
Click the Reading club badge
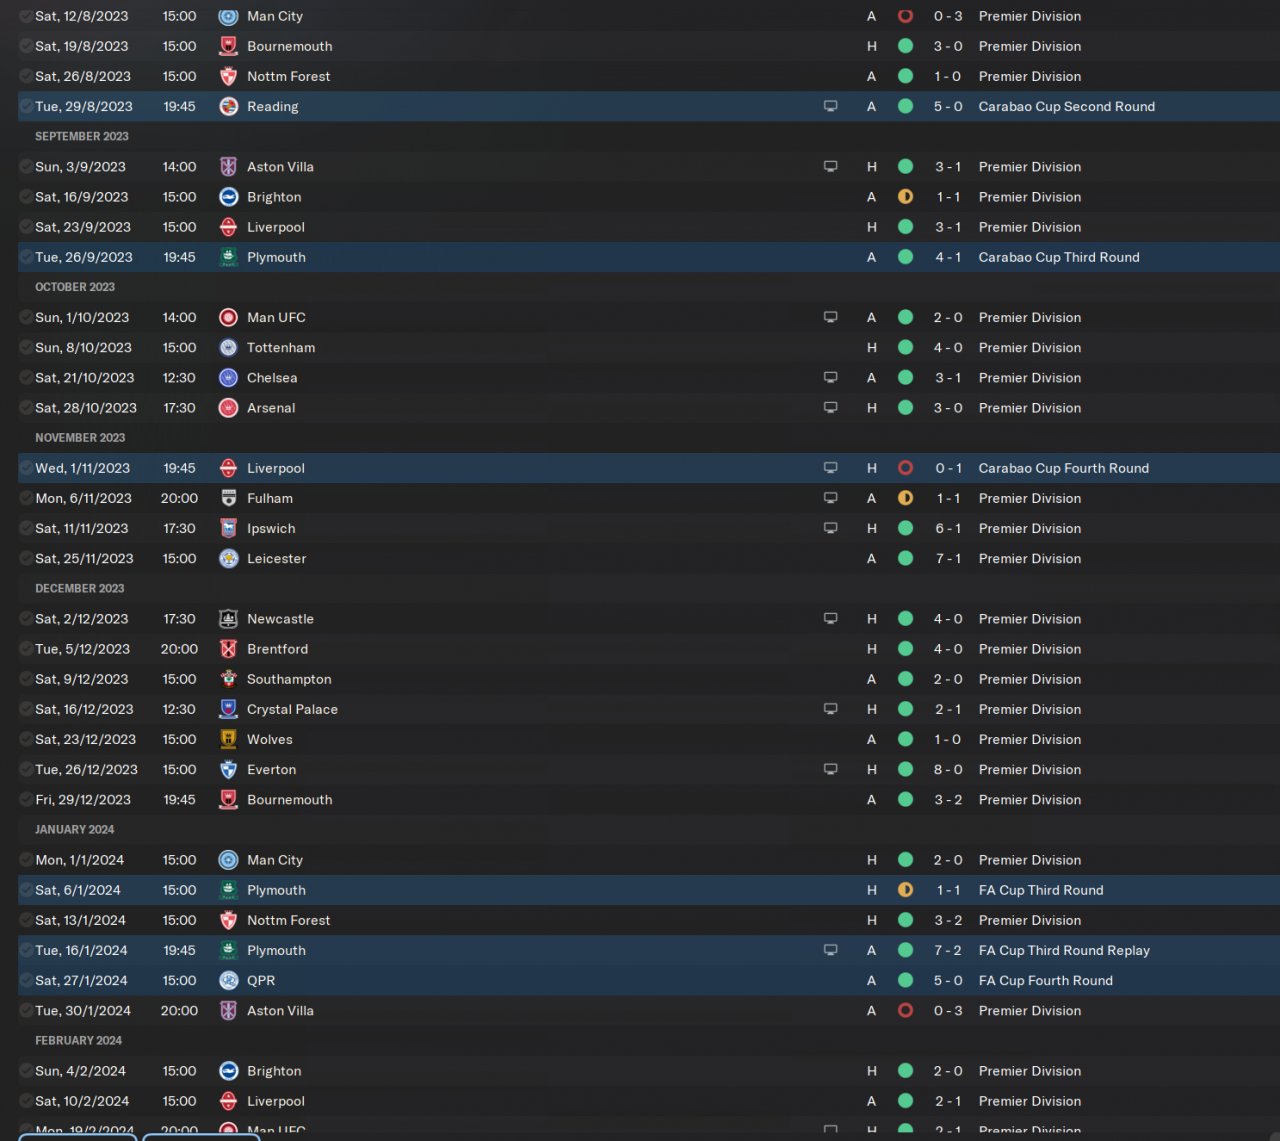click(x=228, y=106)
